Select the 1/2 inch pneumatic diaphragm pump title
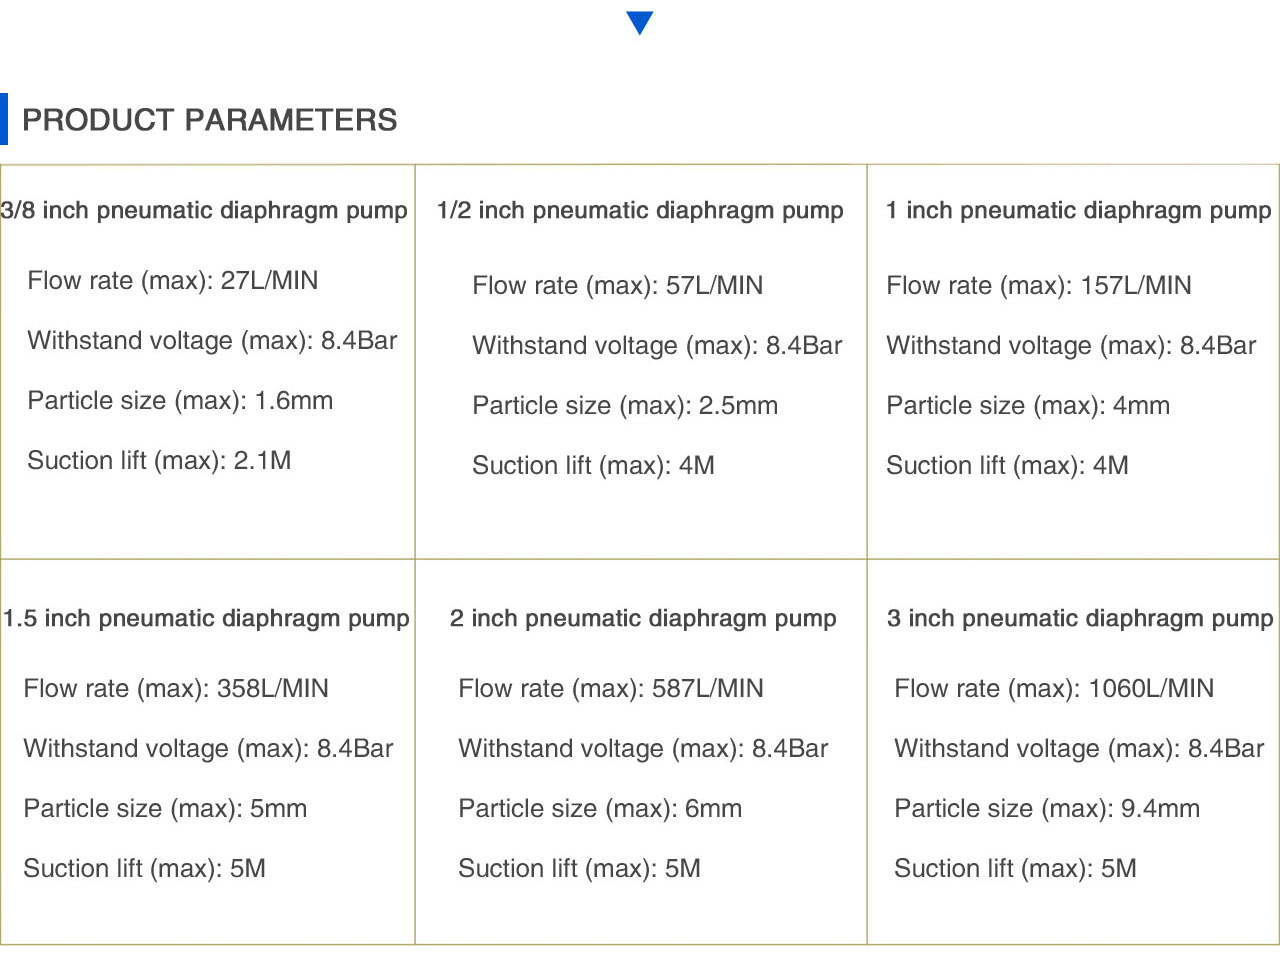The width and height of the screenshot is (1280, 955). pyautogui.click(x=640, y=211)
